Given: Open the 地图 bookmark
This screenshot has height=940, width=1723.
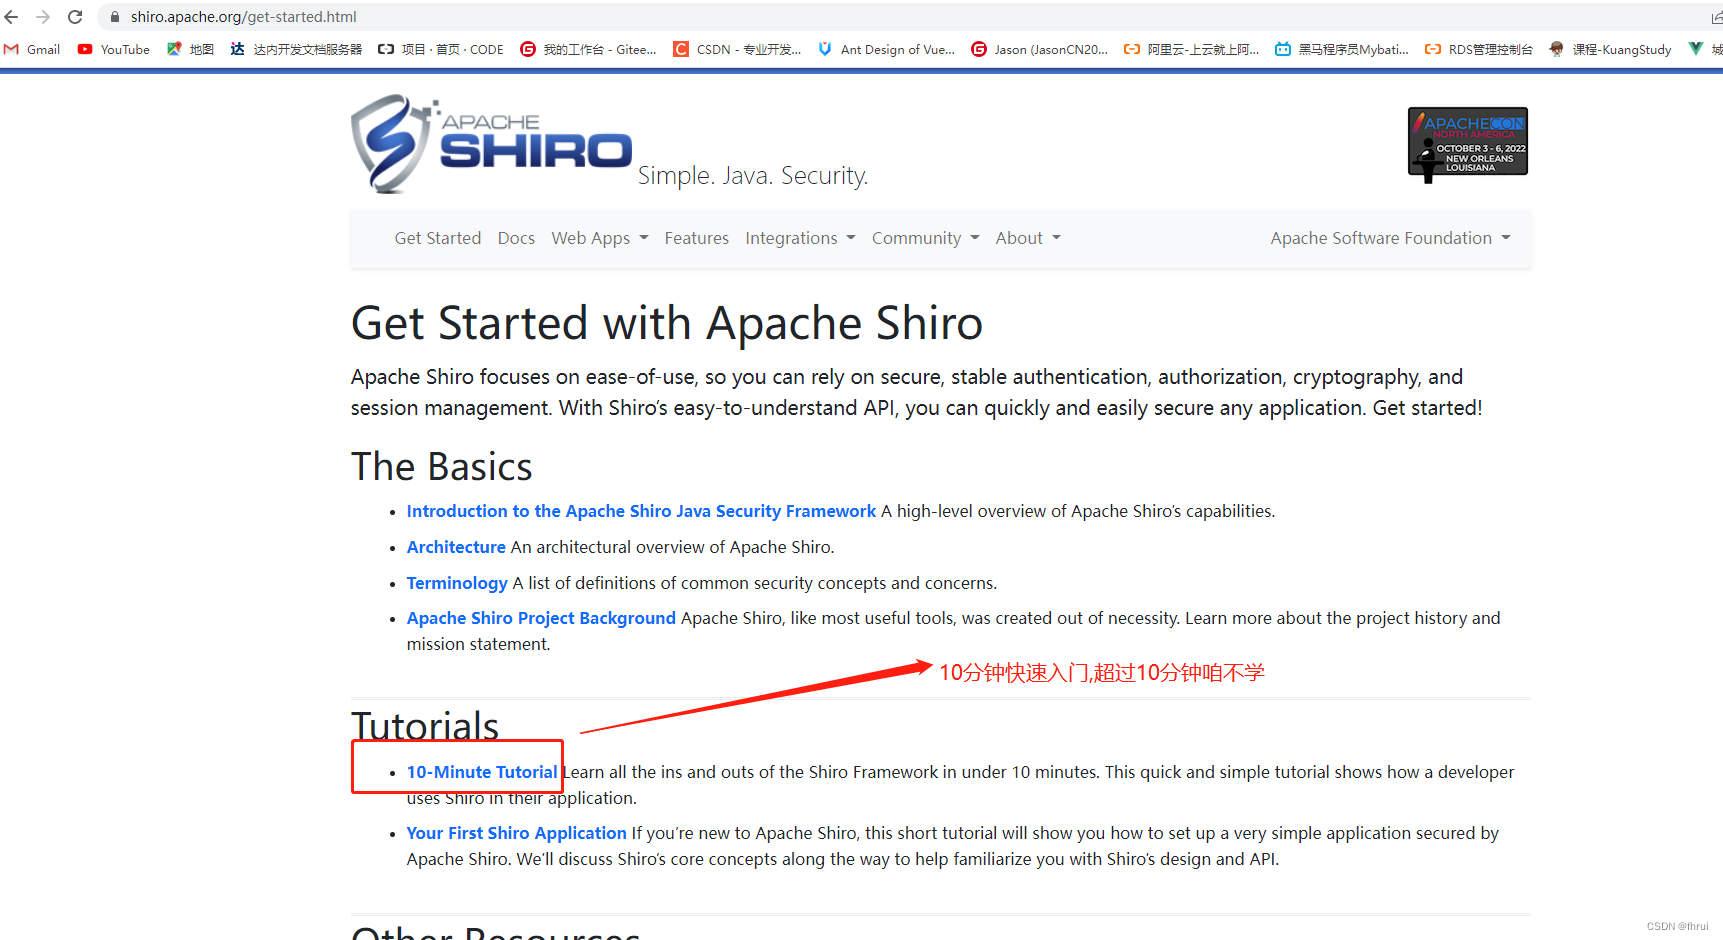Looking at the screenshot, I should point(190,48).
